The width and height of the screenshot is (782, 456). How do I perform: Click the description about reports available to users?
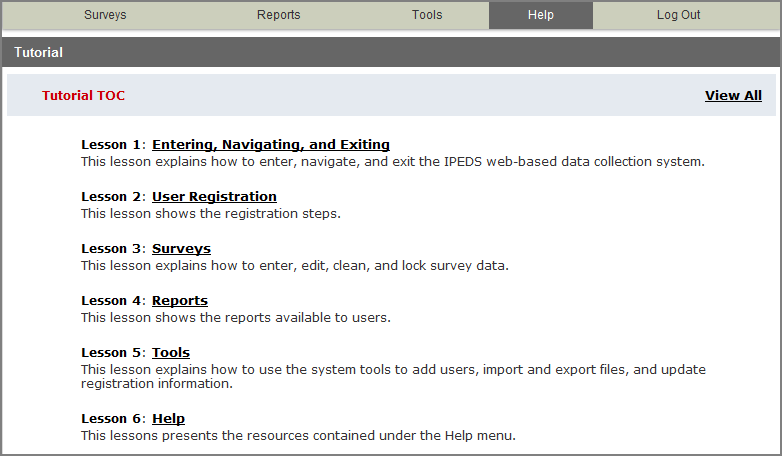pyautogui.click(x=235, y=317)
